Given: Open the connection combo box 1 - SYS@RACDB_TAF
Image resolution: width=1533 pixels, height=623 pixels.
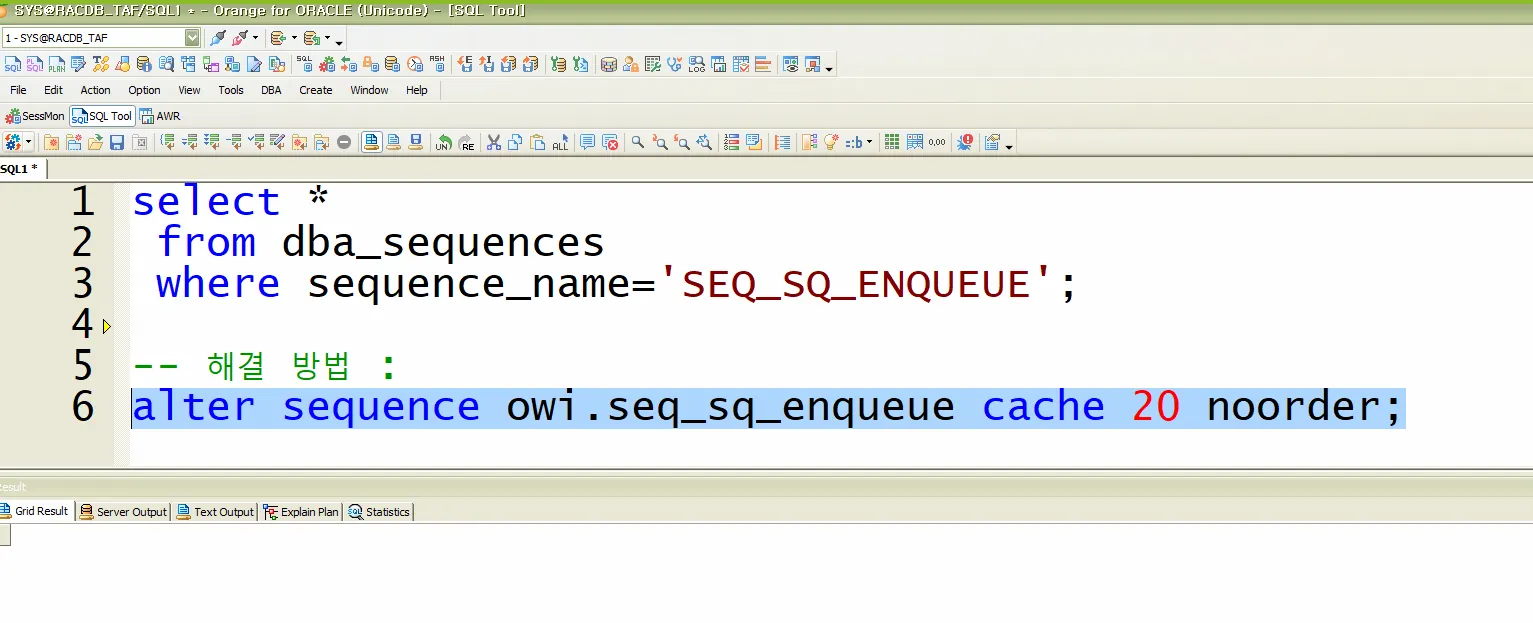Looking at the screenshot, I should click(x=101, y=38).
